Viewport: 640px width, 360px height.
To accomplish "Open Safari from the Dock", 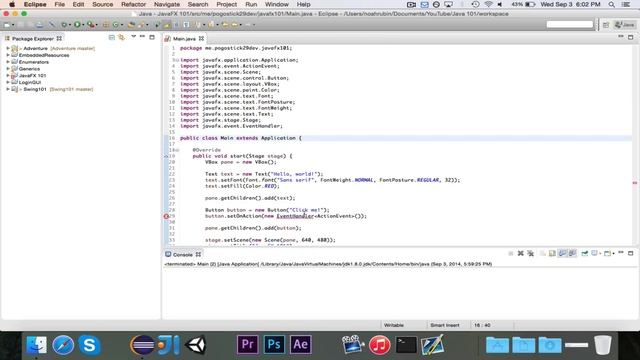I will pyautogui.click(x=63, y=345).
